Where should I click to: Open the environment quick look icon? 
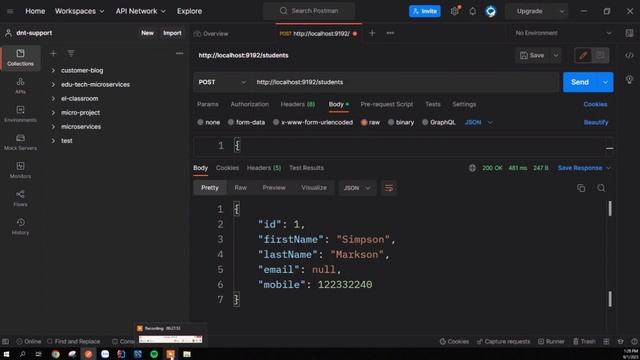click(x=629, y=33)
